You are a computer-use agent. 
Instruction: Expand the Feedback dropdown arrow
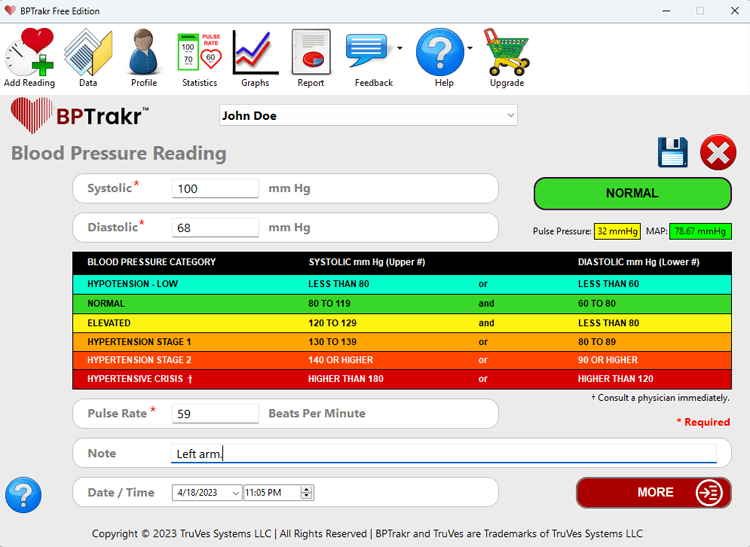point(400,48)
